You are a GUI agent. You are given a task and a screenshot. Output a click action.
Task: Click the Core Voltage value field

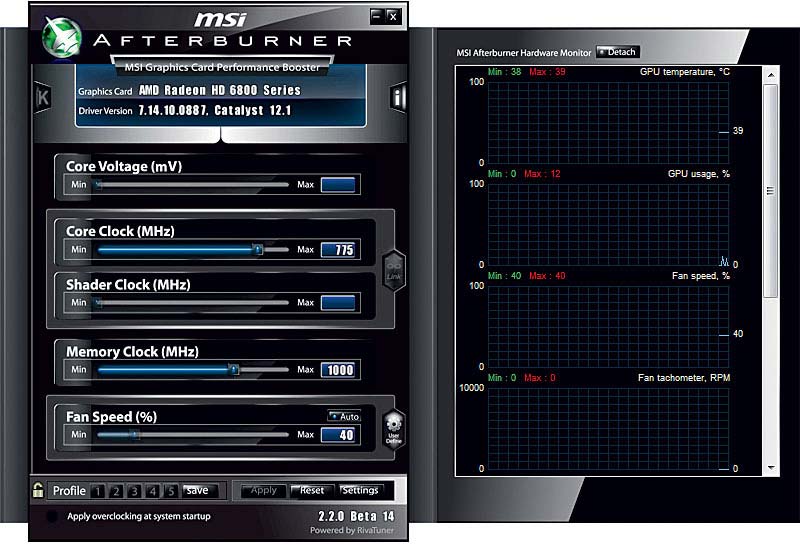coord(338,185)
